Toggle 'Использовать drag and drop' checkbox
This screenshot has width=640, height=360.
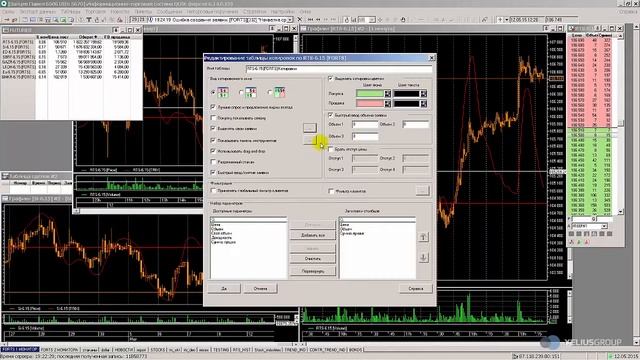click(x=213, y=151)
